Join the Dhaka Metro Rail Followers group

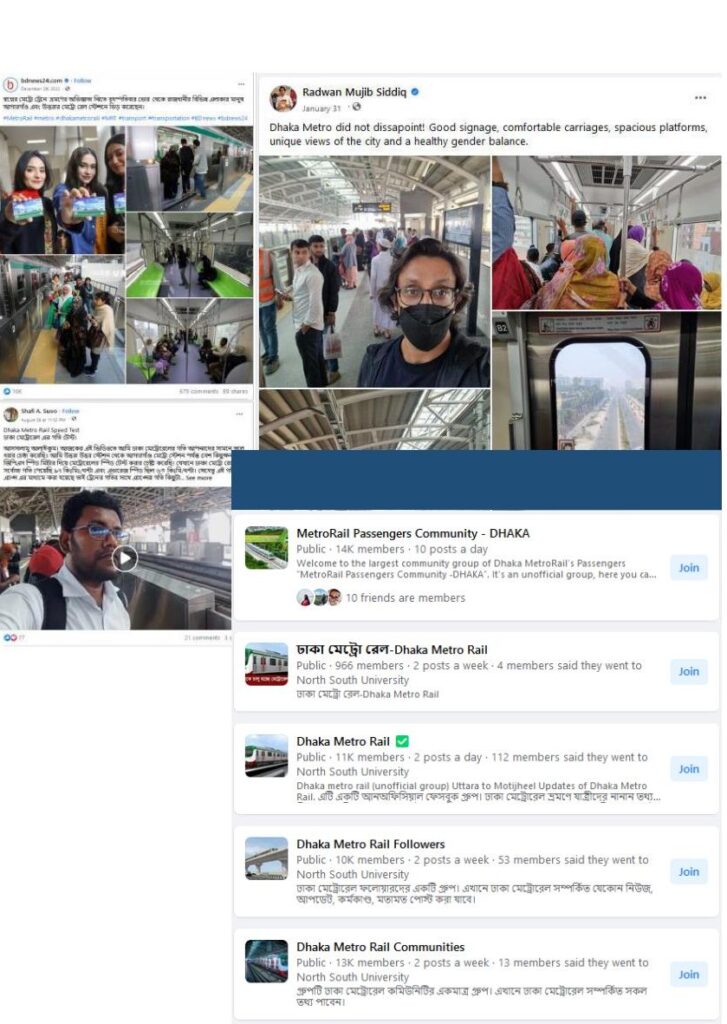pyautogui.click(x=688, y=871)
